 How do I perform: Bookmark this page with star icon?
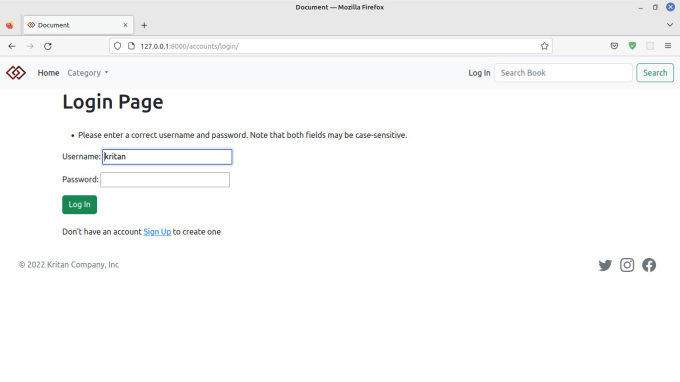pos(545,46)
